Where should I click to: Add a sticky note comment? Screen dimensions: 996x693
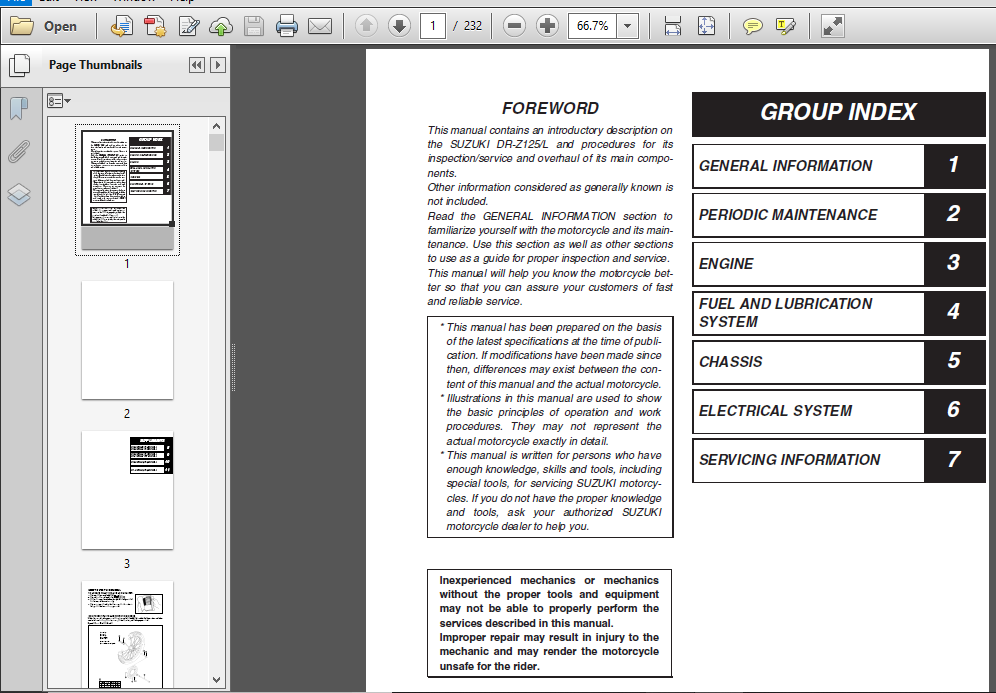(x=752, y=26)
